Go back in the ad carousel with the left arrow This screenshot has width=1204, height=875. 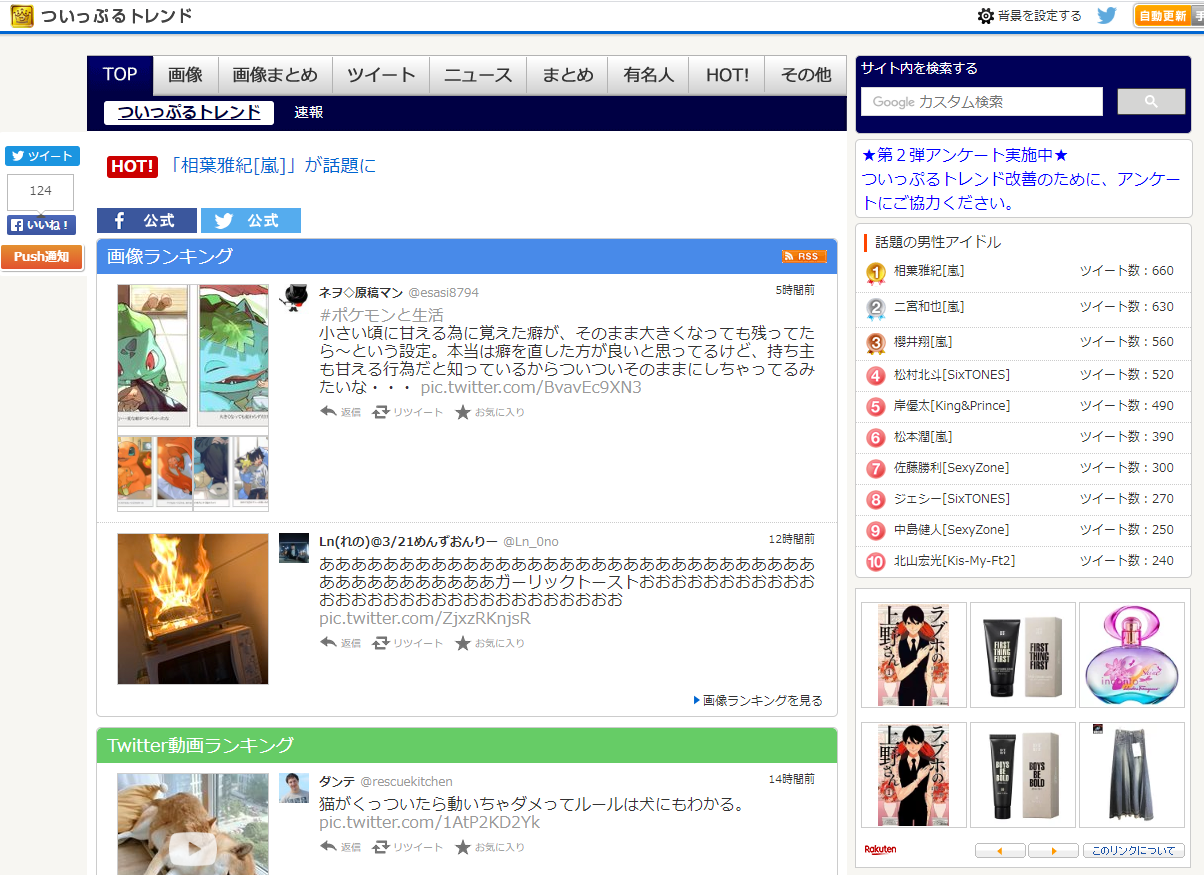[x=1000, y=850]
